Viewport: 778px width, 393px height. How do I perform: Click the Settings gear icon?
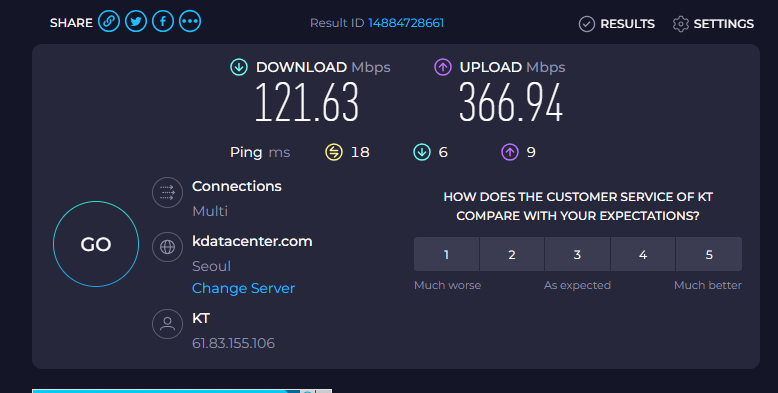pos(681,24)
